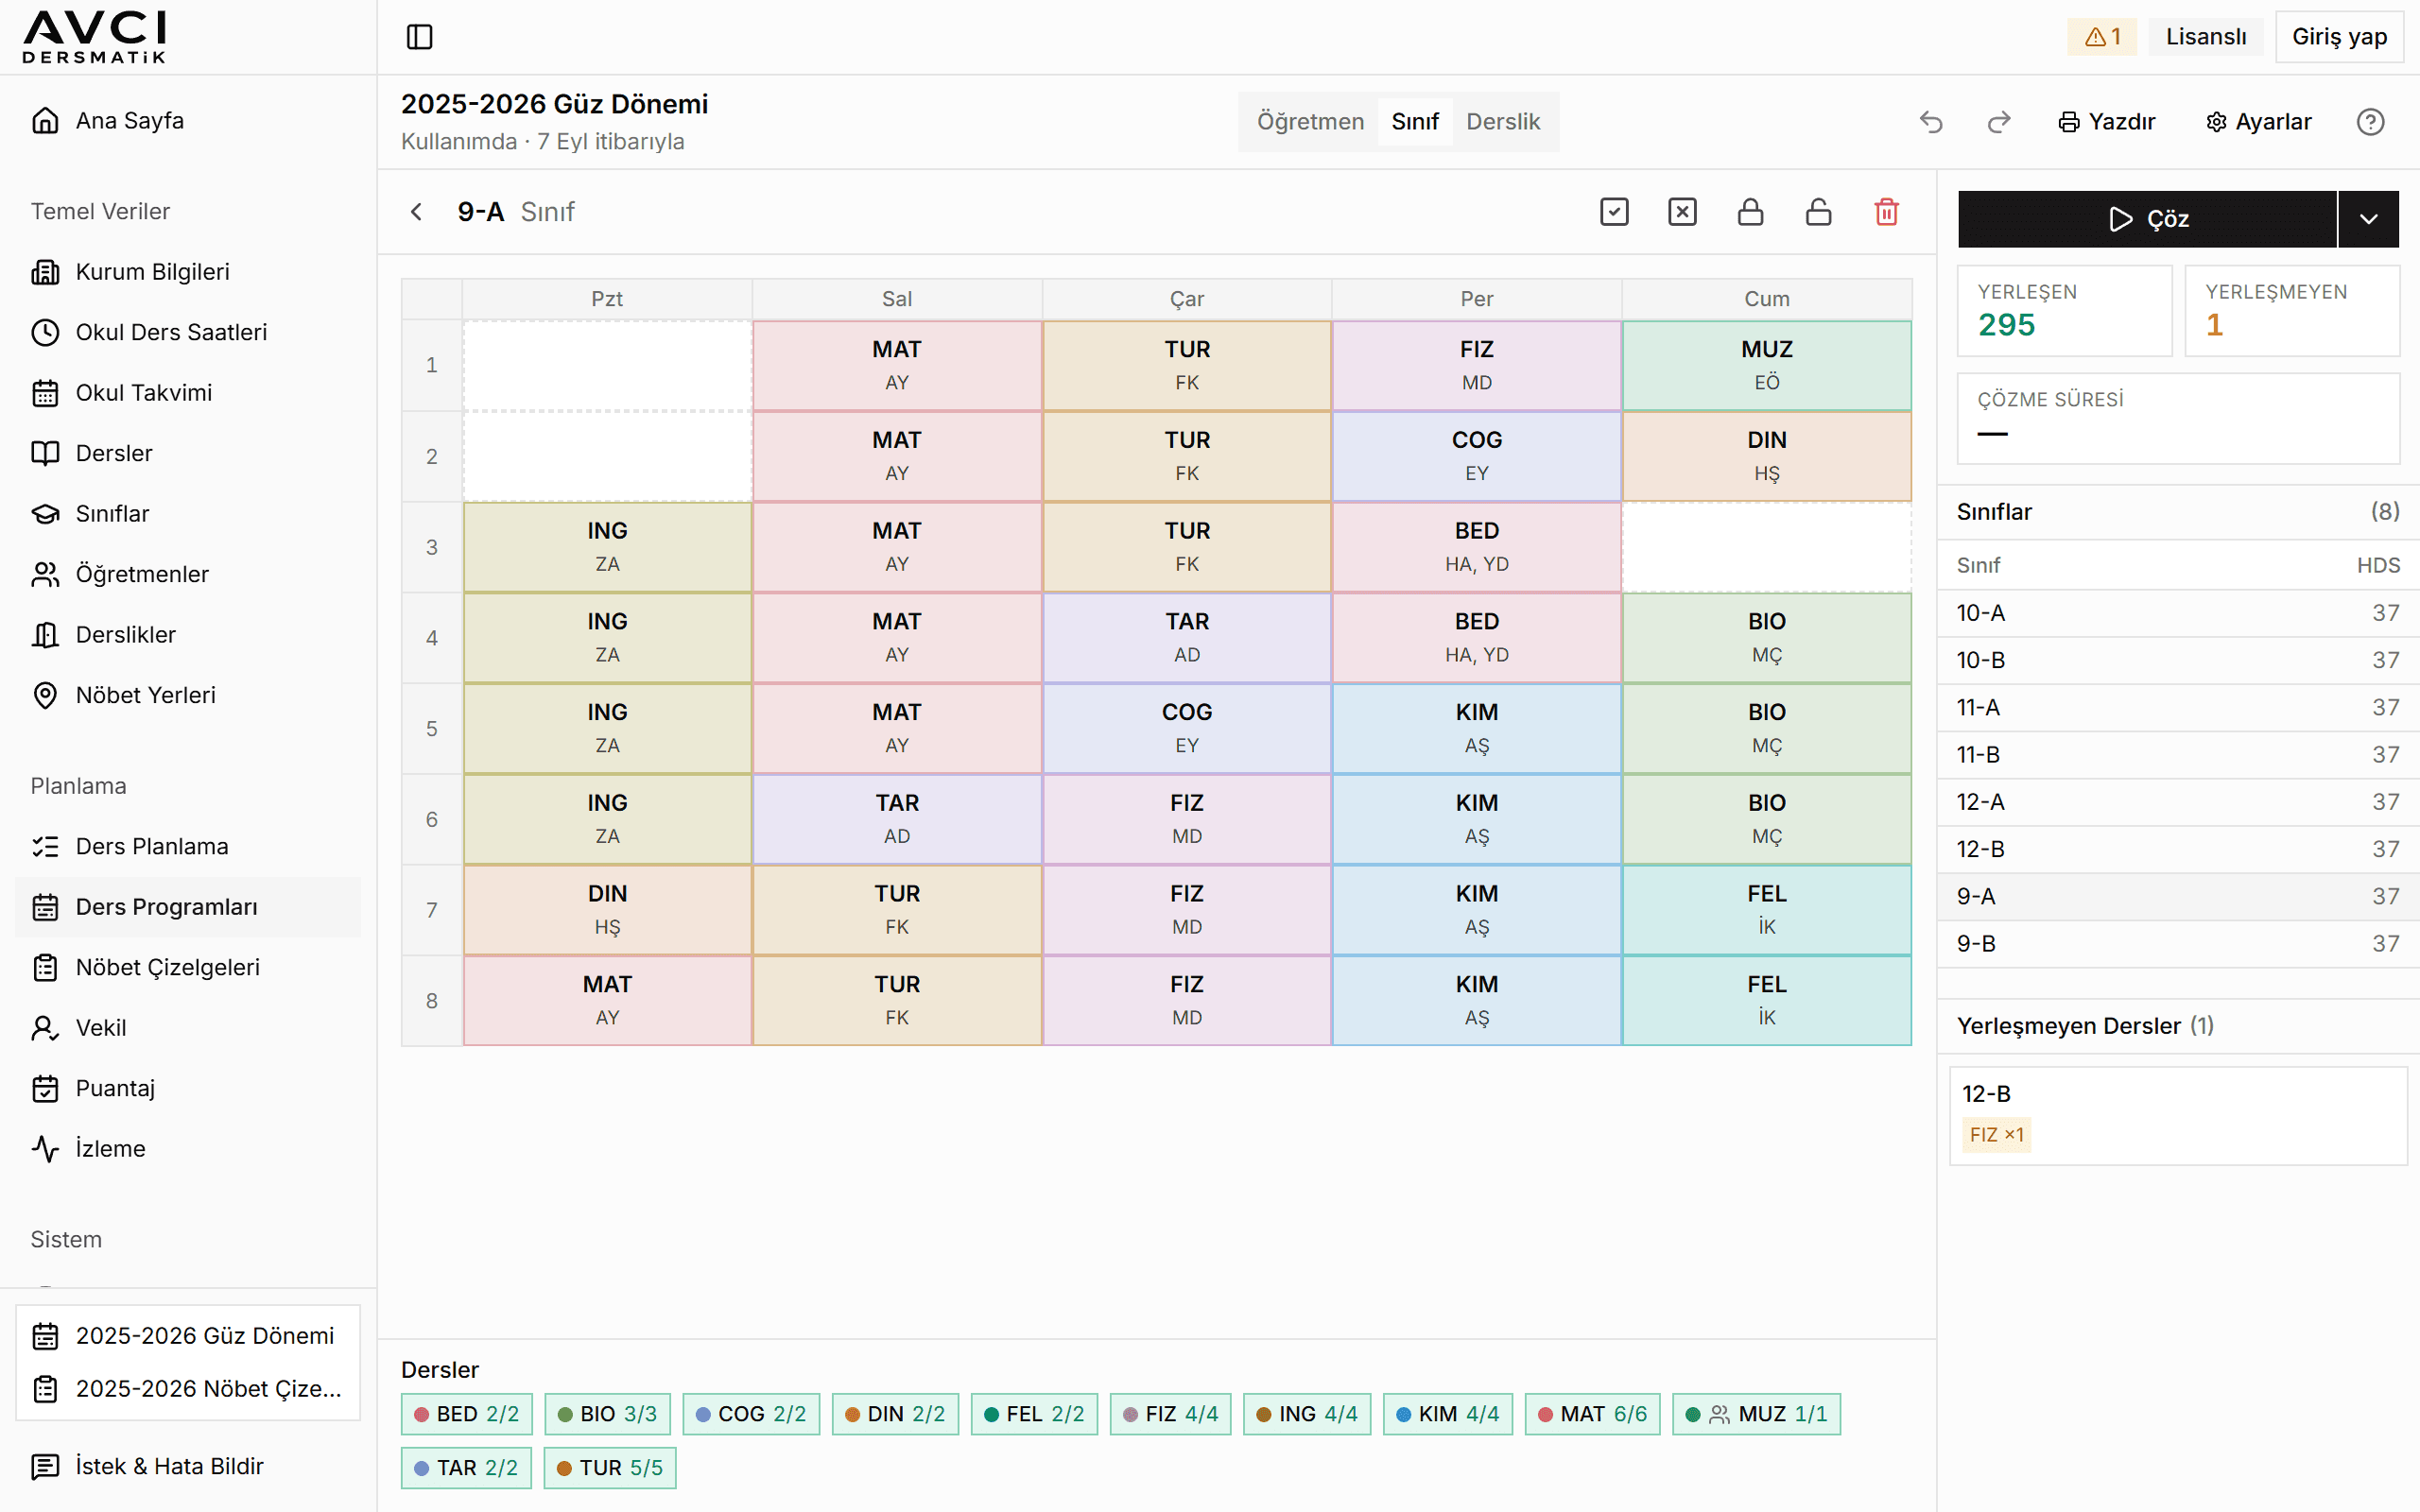Open Vekil substitute page
This screenshot has height=1512, width=2420.
click(x=188, y=1028)
